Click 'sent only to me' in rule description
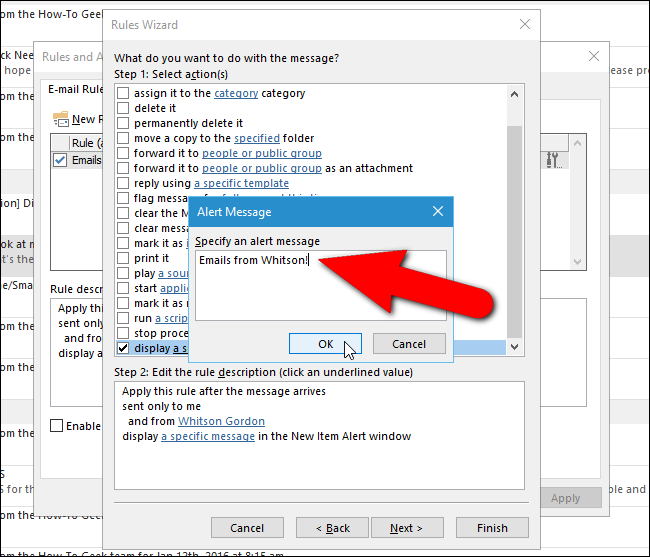Viewport: 650px width, 557px height. point(161,406)
